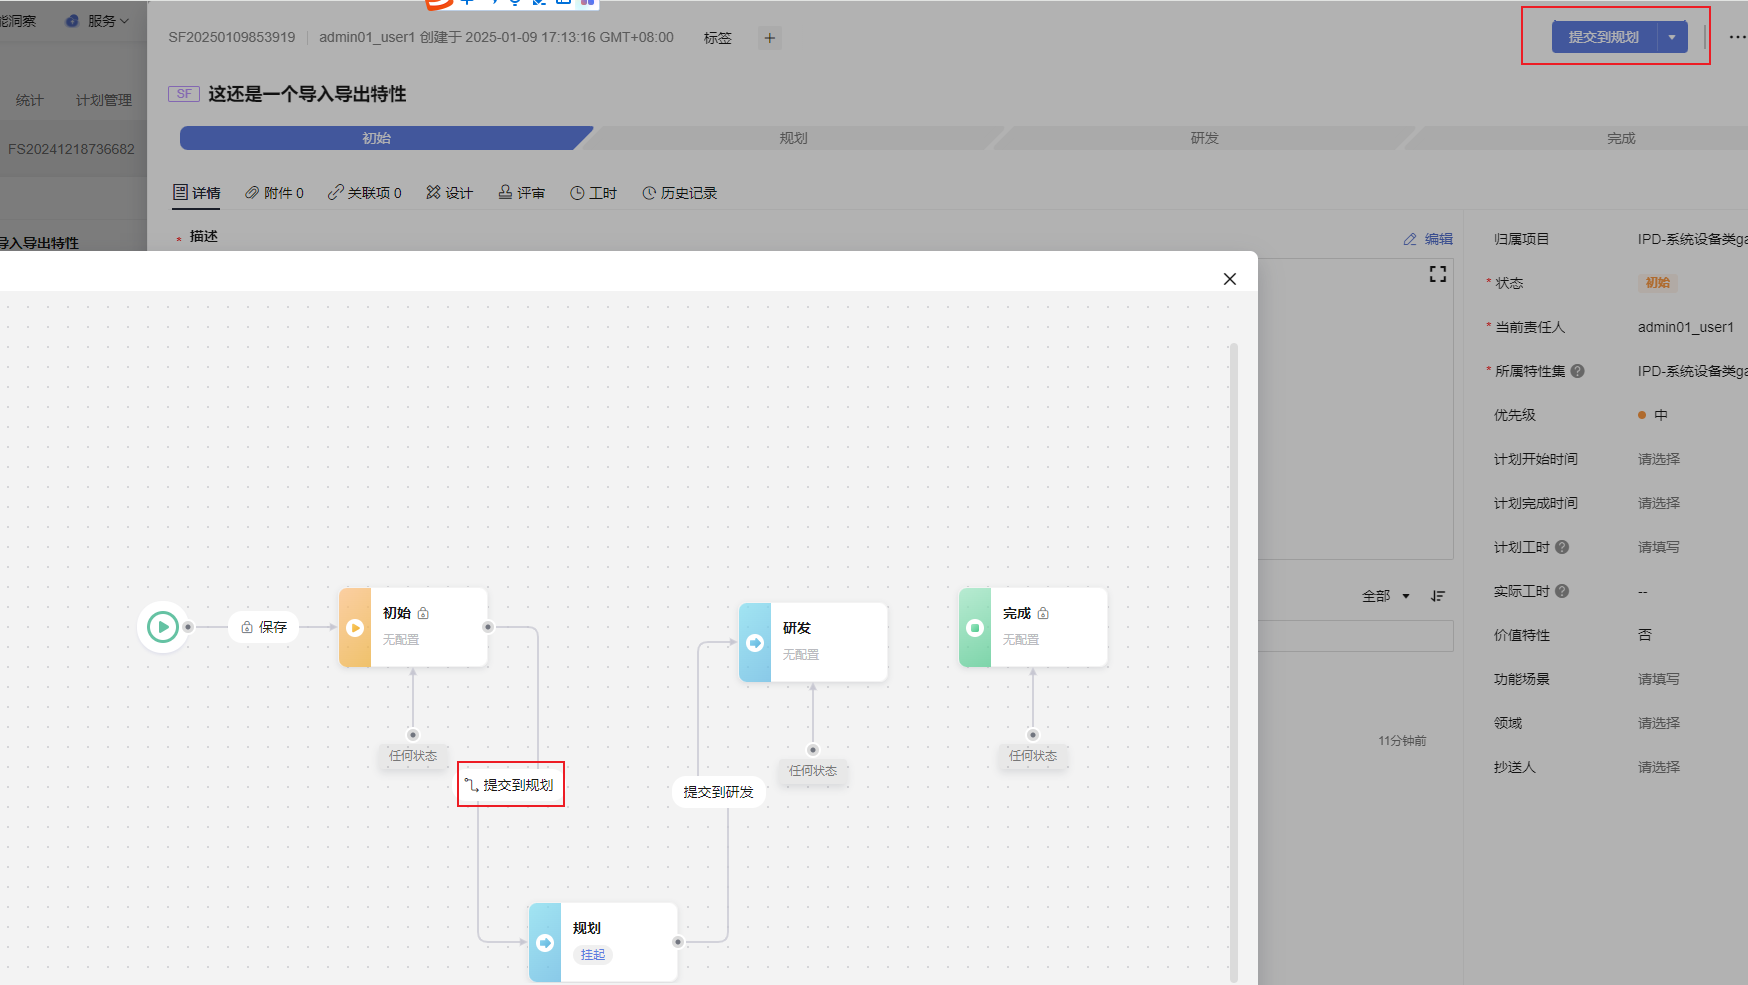Open the more options ellipsis menu
The width and height of the screenshot is (1748, 985).
pyautogui.click(x=1737, y=37)
